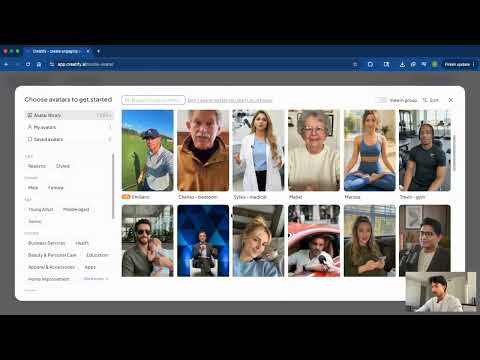Select the Education industry filter
This screenshot has width=480, height=360.
click(97, 255)
